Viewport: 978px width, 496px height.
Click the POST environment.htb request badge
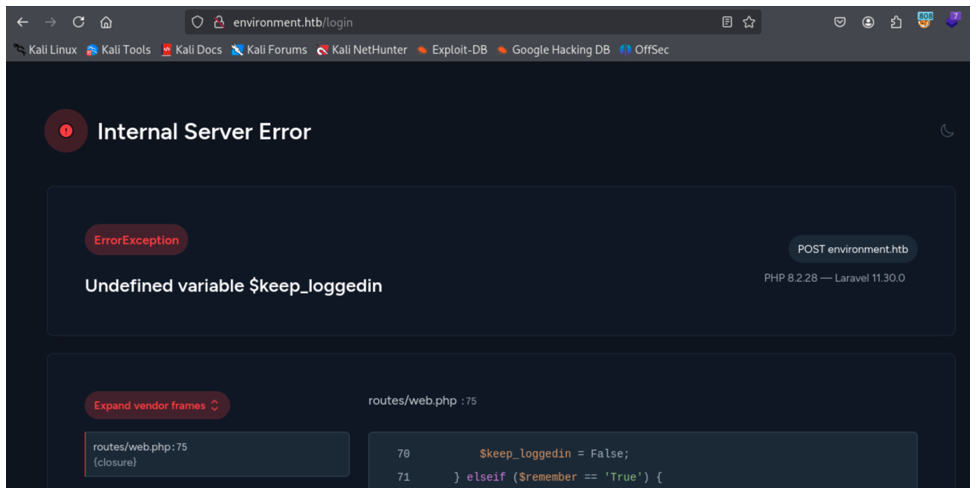(x=853, y=249)
